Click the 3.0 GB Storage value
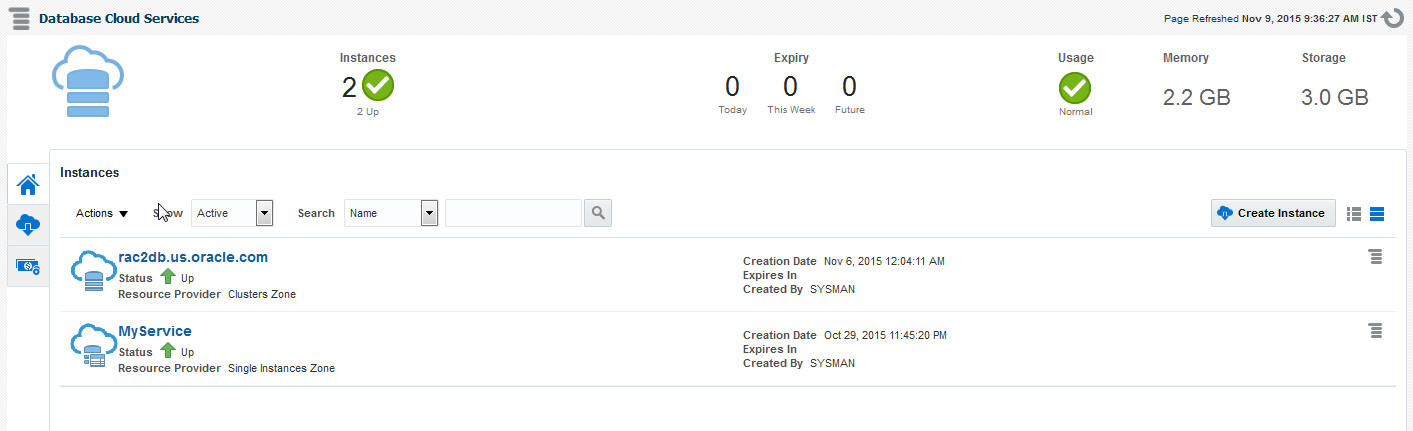This screenshot has width=1413, height=431. point(1334,97)
